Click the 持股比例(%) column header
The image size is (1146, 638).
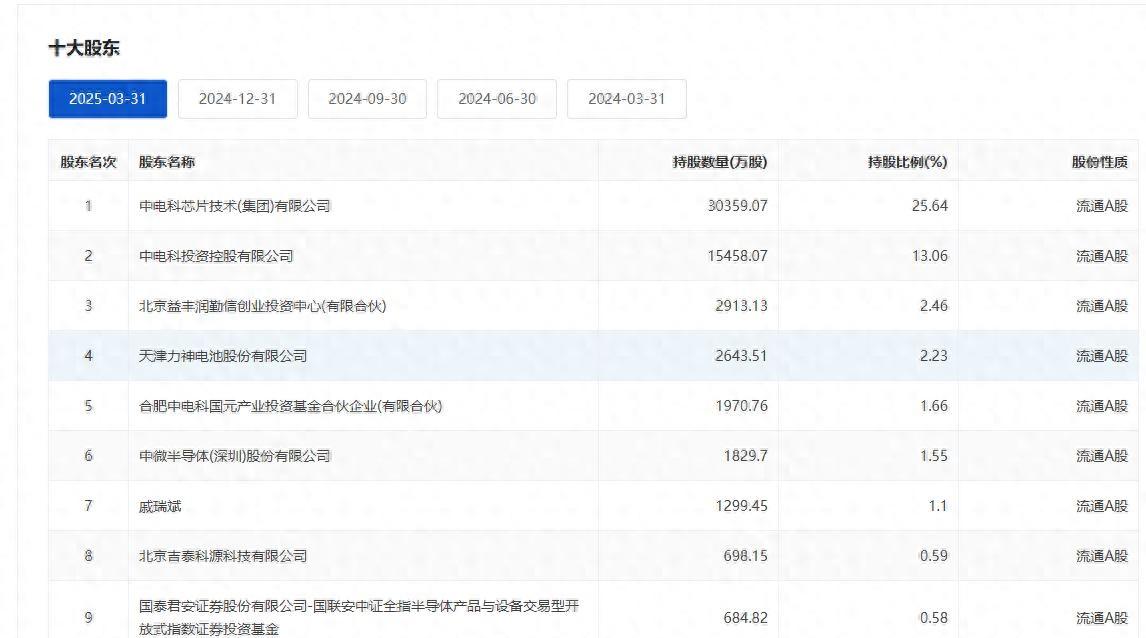pyautogui.click(x=907, y=162)
